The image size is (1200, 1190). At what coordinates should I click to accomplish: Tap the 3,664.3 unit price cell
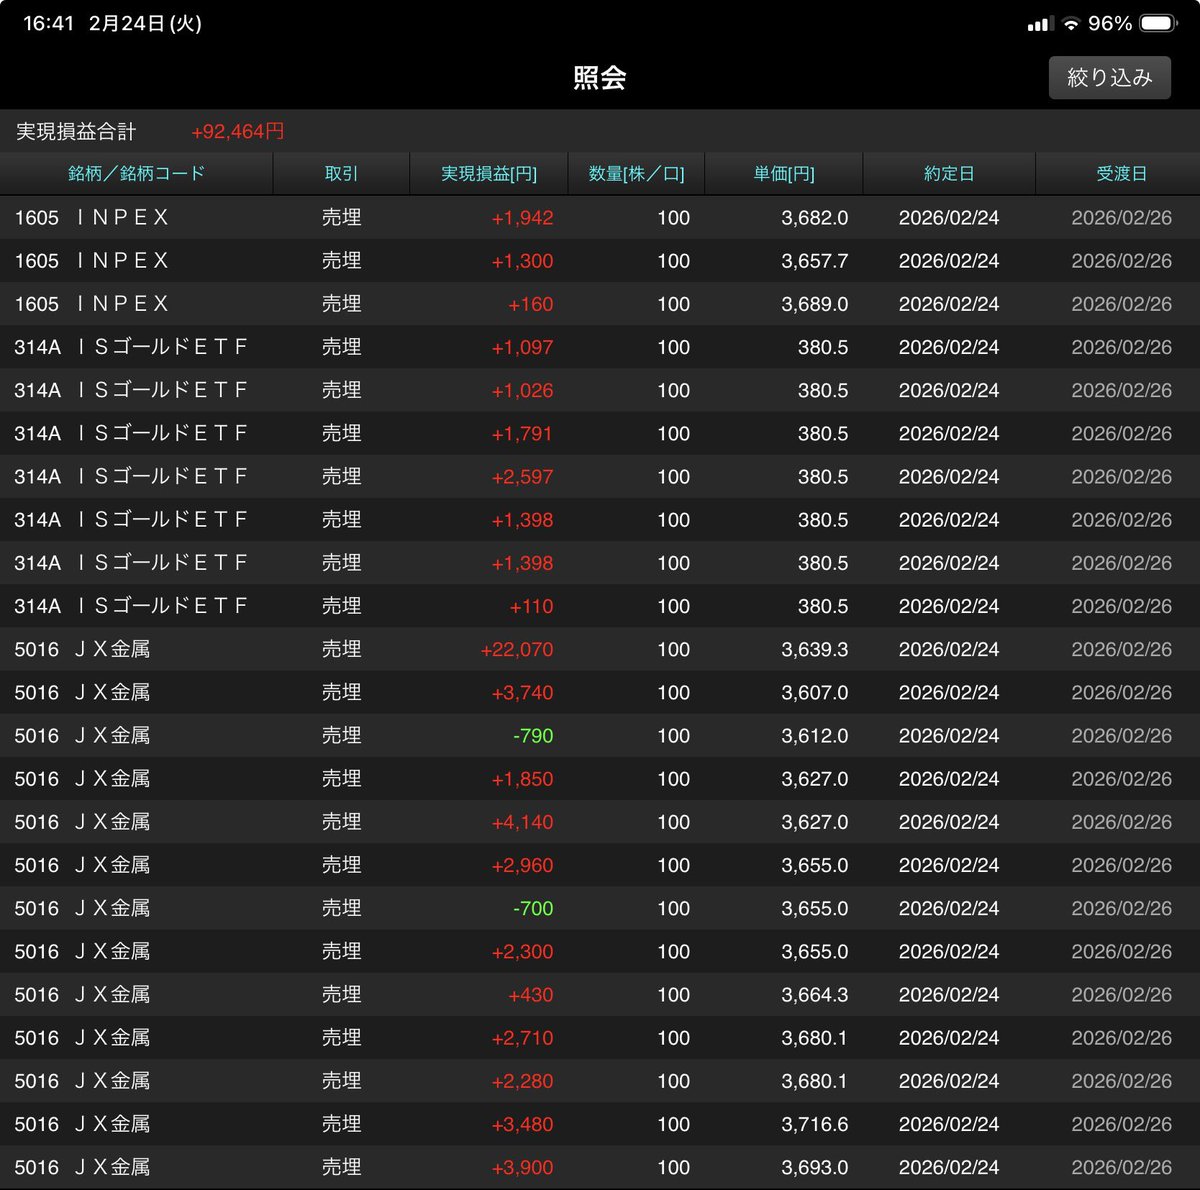814,994
